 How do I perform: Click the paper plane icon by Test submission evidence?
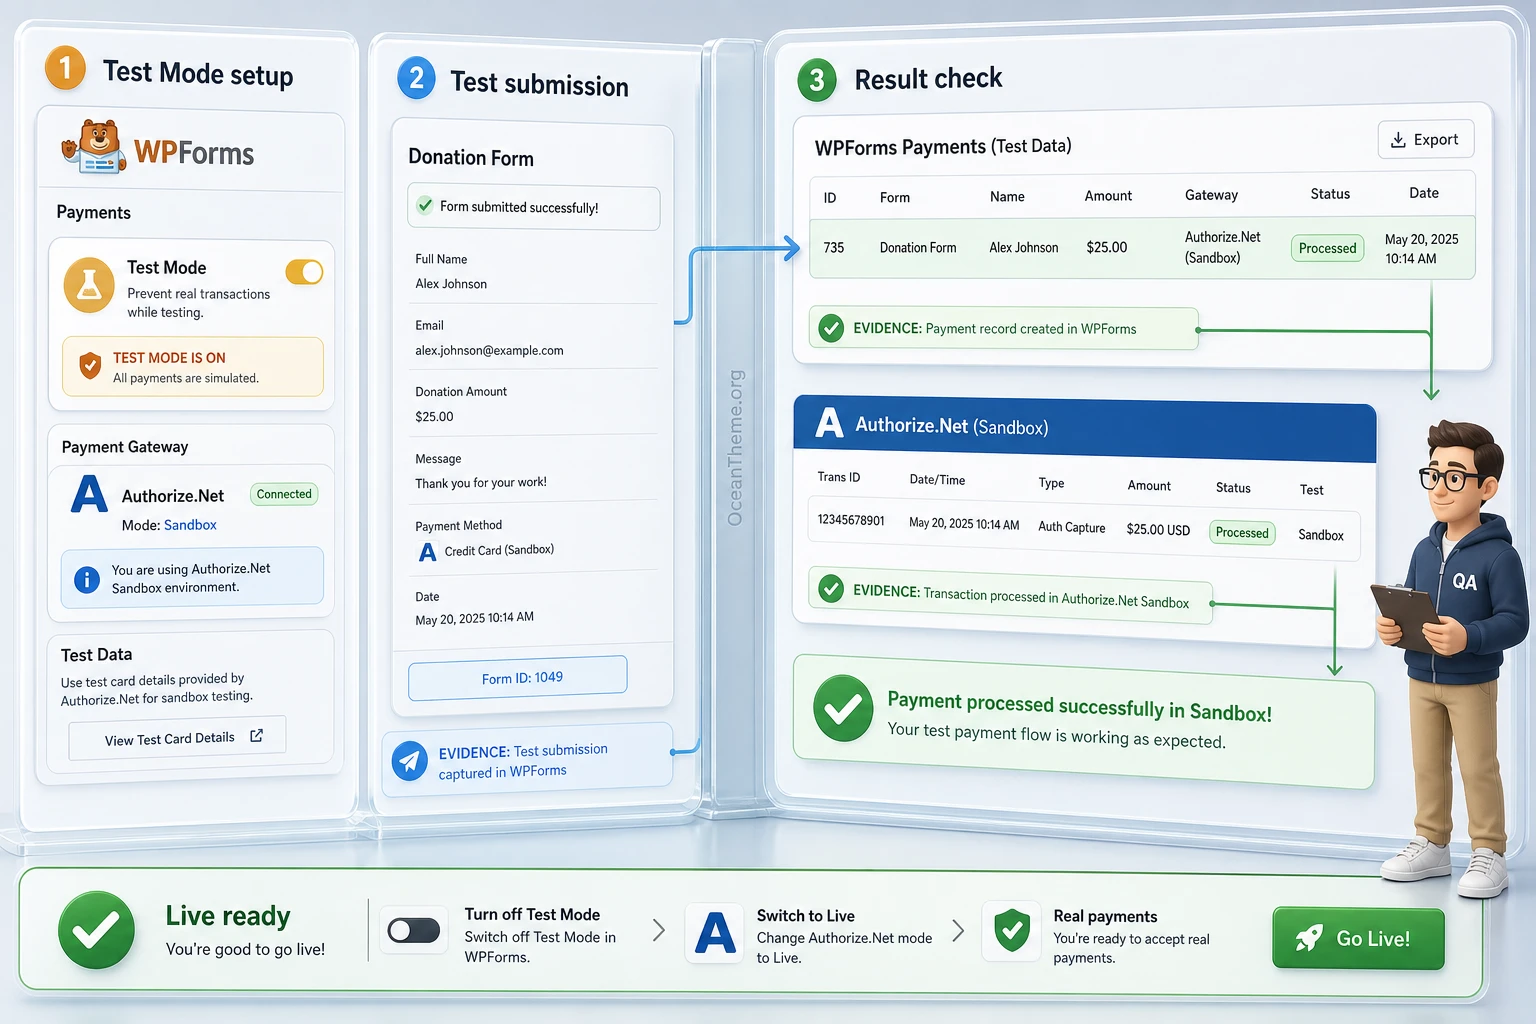[x=409, y=761]
